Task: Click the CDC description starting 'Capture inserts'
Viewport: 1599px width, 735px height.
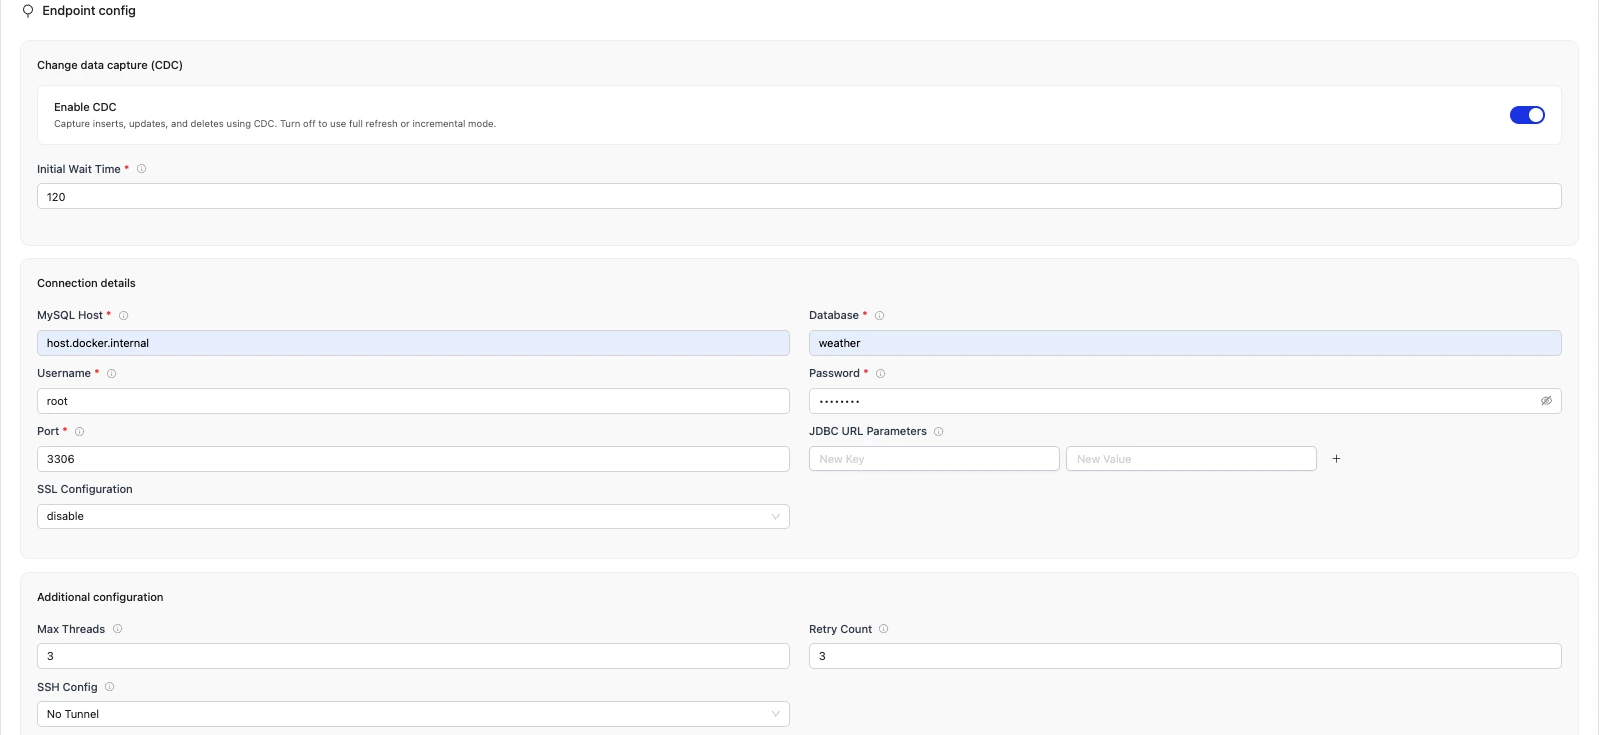Action: click(x=275, y=124)
